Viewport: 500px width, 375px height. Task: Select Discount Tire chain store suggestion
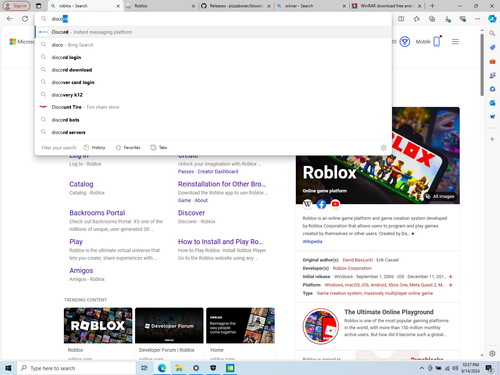(213, 107)
